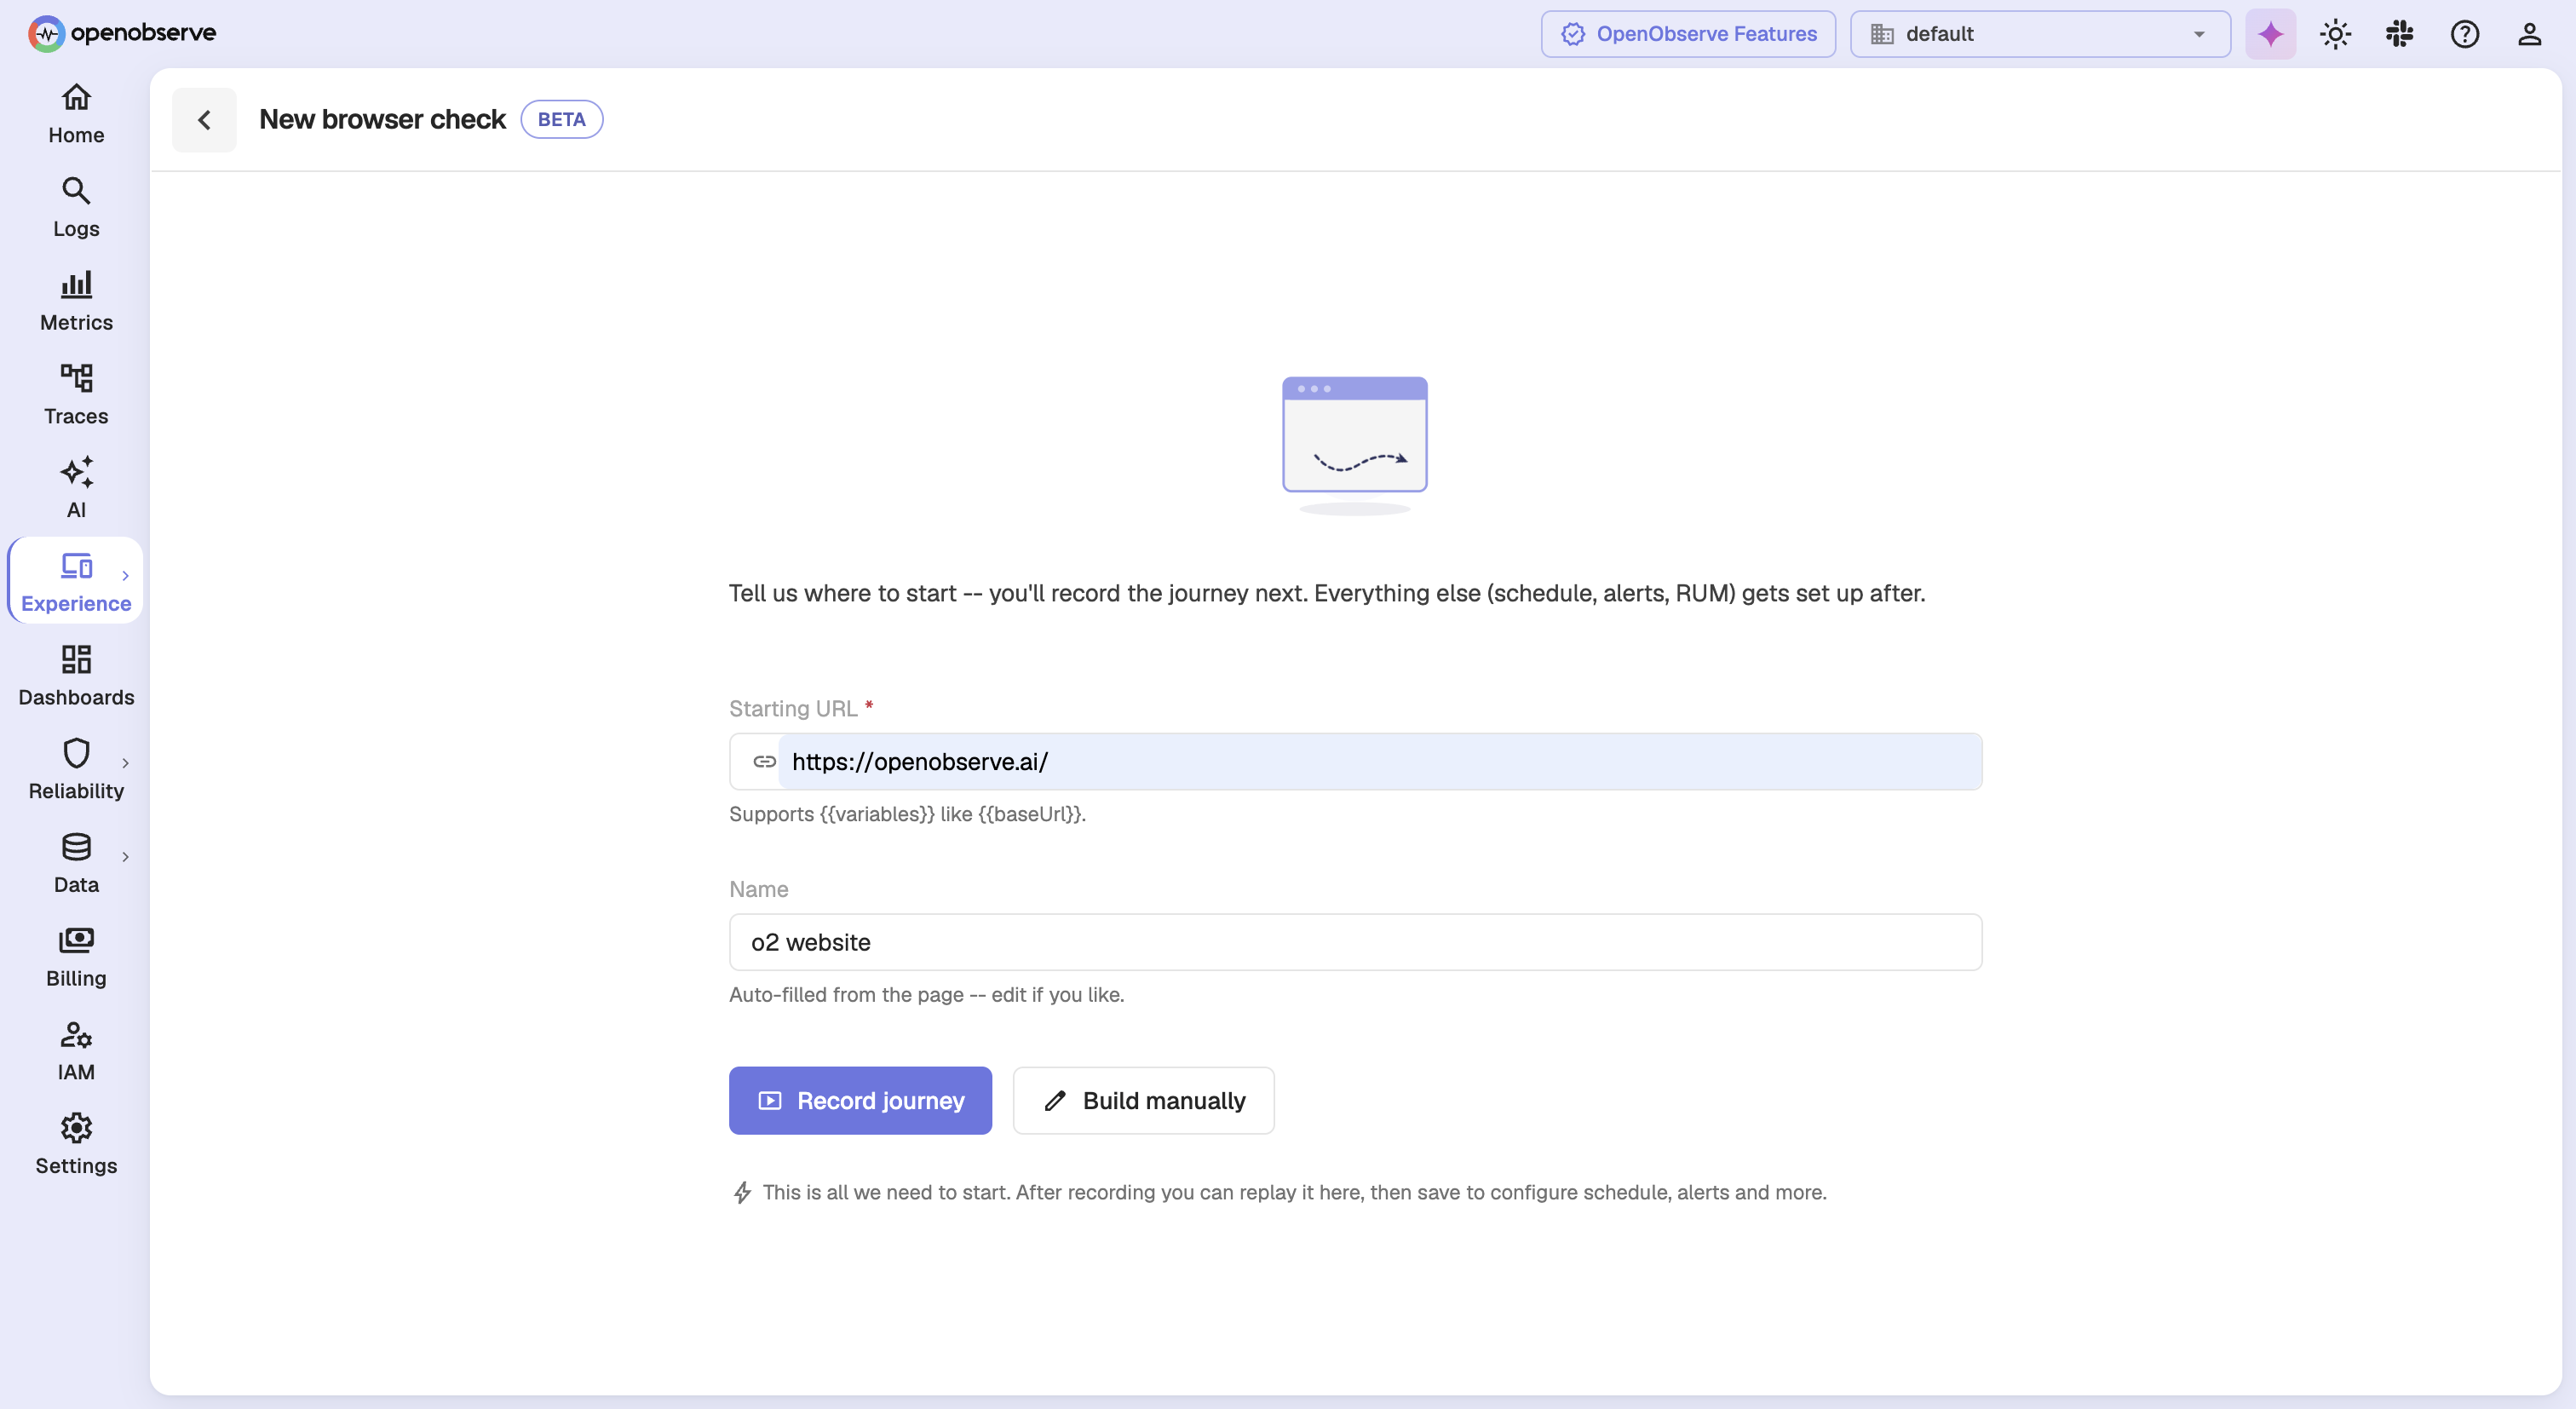Screen dimensions: 2576x1409
Task: Expand the Data submenu chevron
Action: click(125, 856)
